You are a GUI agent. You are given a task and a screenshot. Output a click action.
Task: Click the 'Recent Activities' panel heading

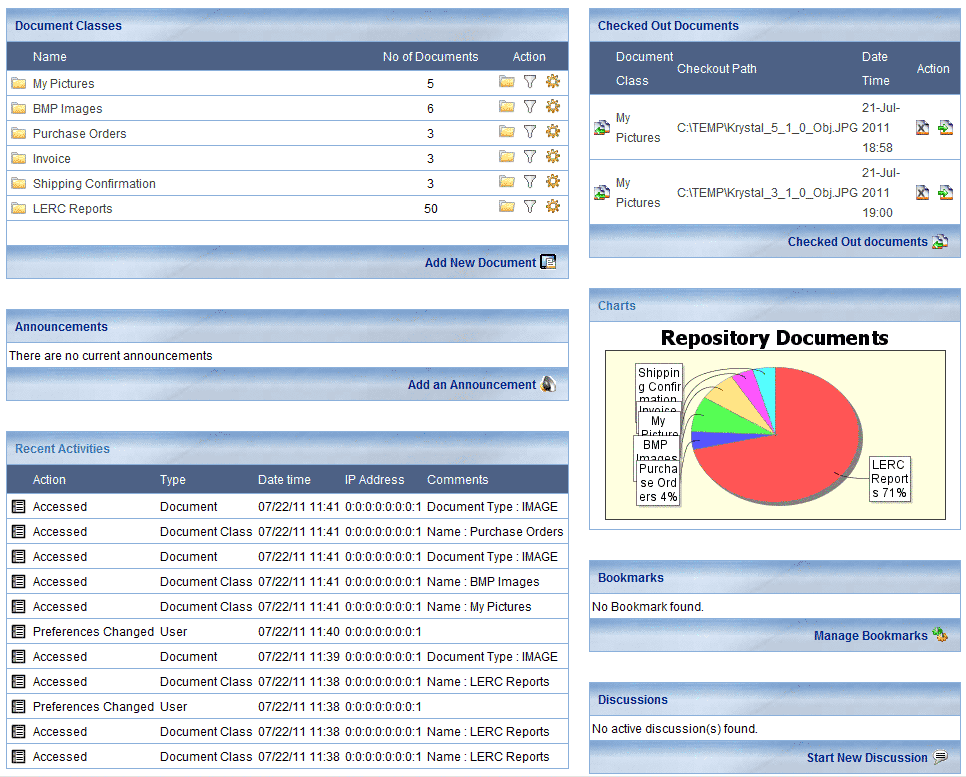tap(62, 449)
